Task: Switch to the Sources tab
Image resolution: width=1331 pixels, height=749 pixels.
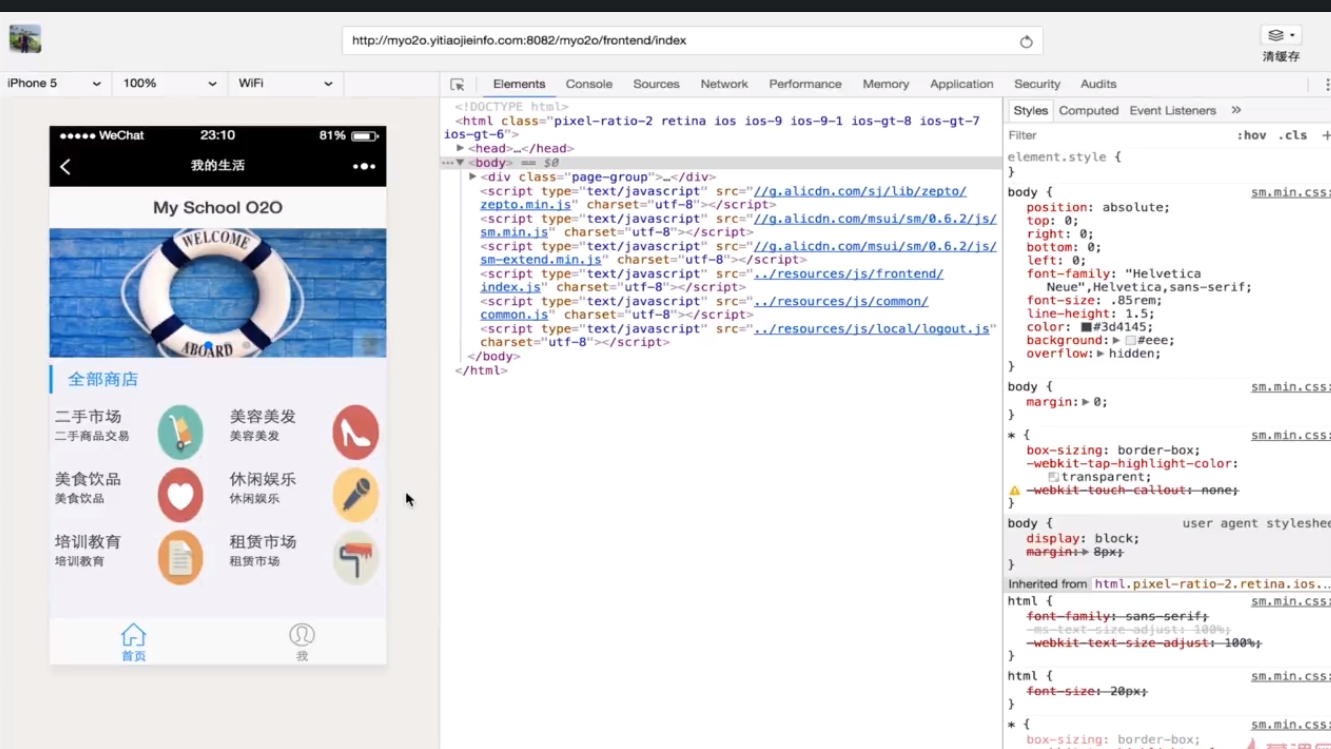Action: (x=656, y=84)
